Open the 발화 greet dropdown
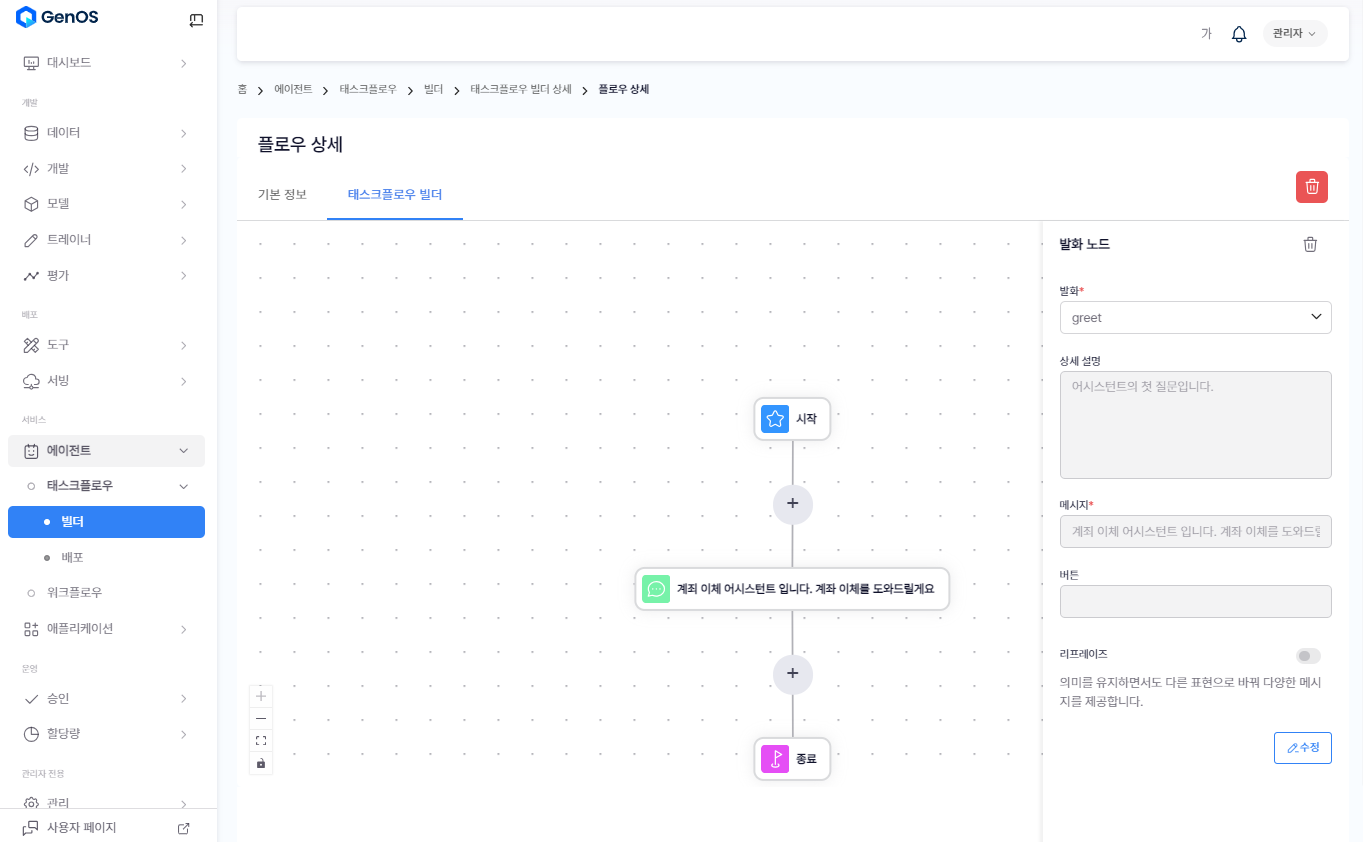Image resolution: width=1363 pixels, height=842 pixels. point(1195,318)
